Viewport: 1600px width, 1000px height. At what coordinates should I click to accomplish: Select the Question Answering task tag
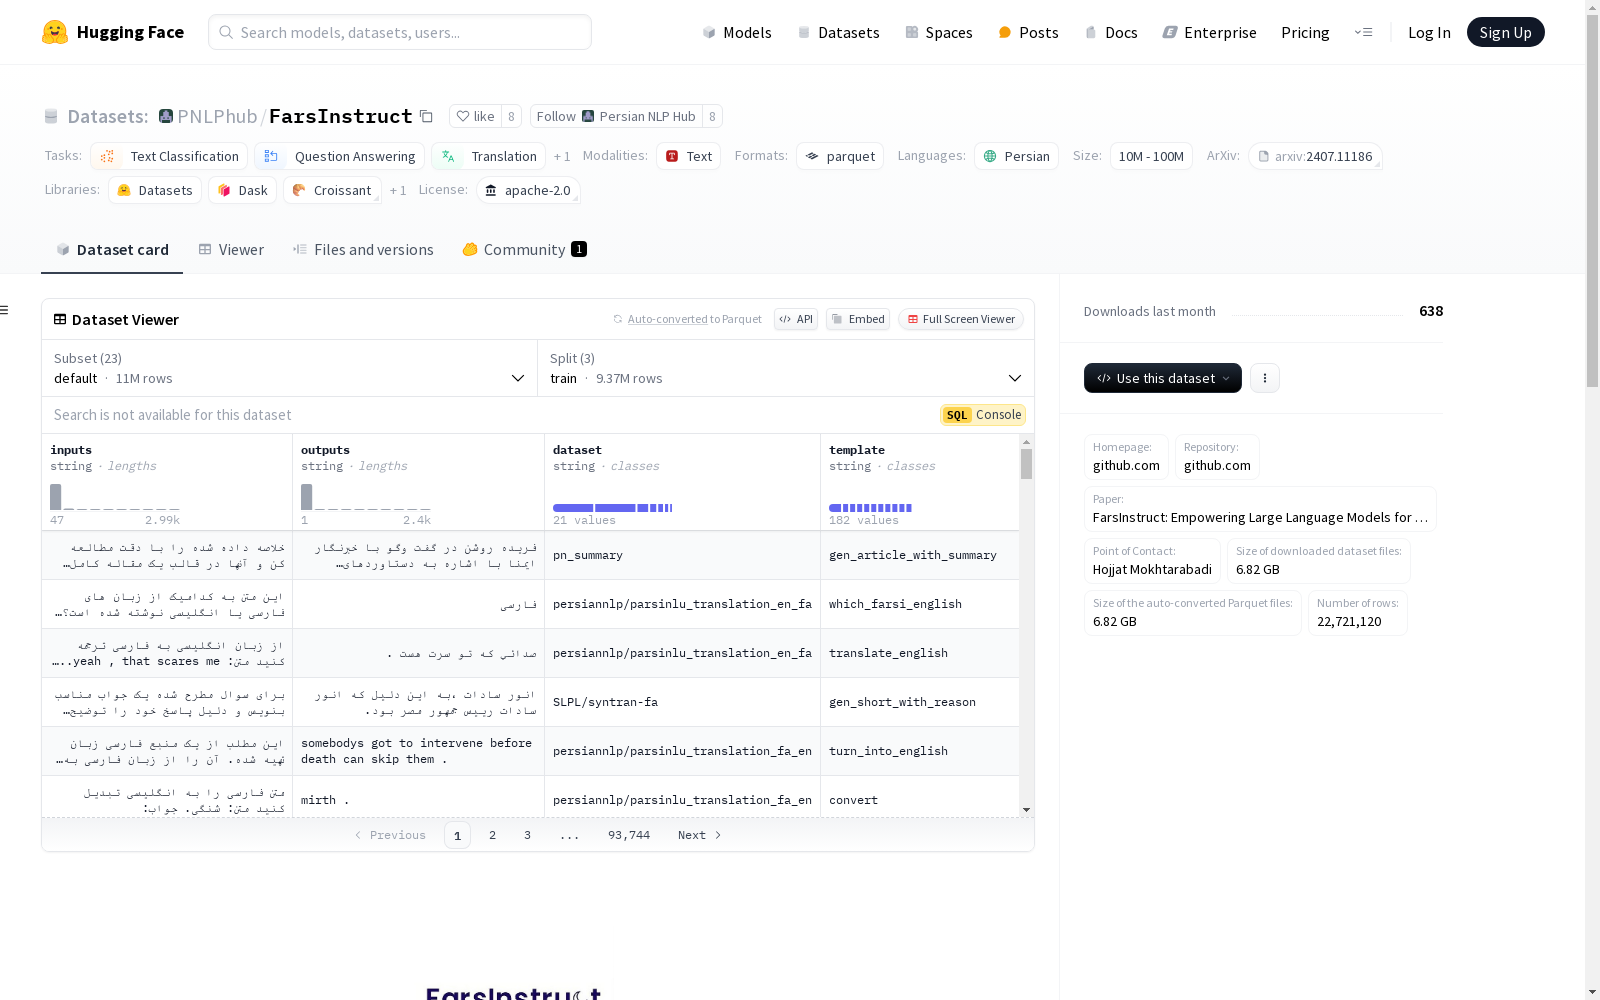tap(339, 156)
